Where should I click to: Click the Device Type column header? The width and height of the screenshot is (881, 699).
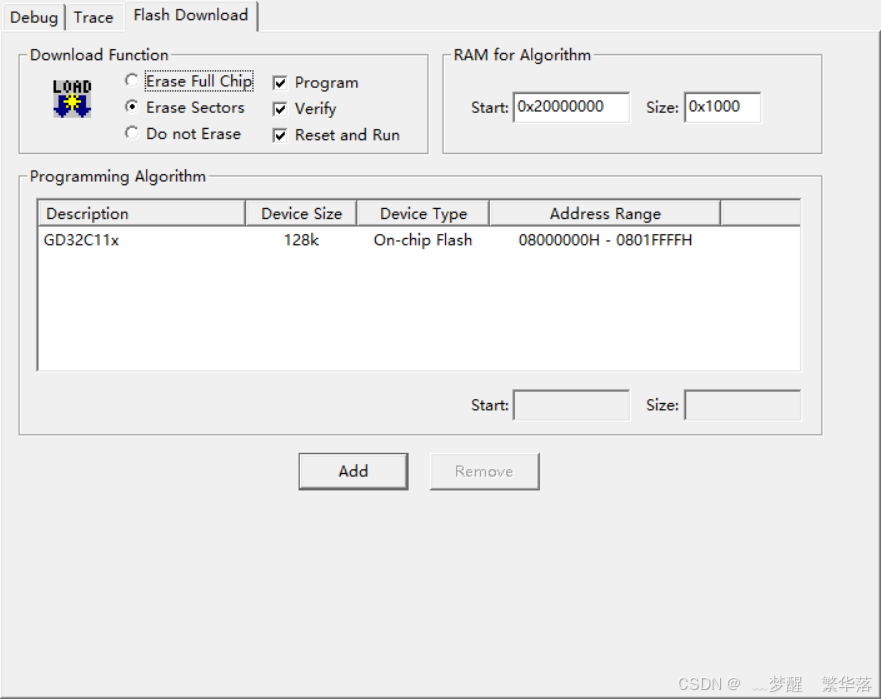point(423,214)
